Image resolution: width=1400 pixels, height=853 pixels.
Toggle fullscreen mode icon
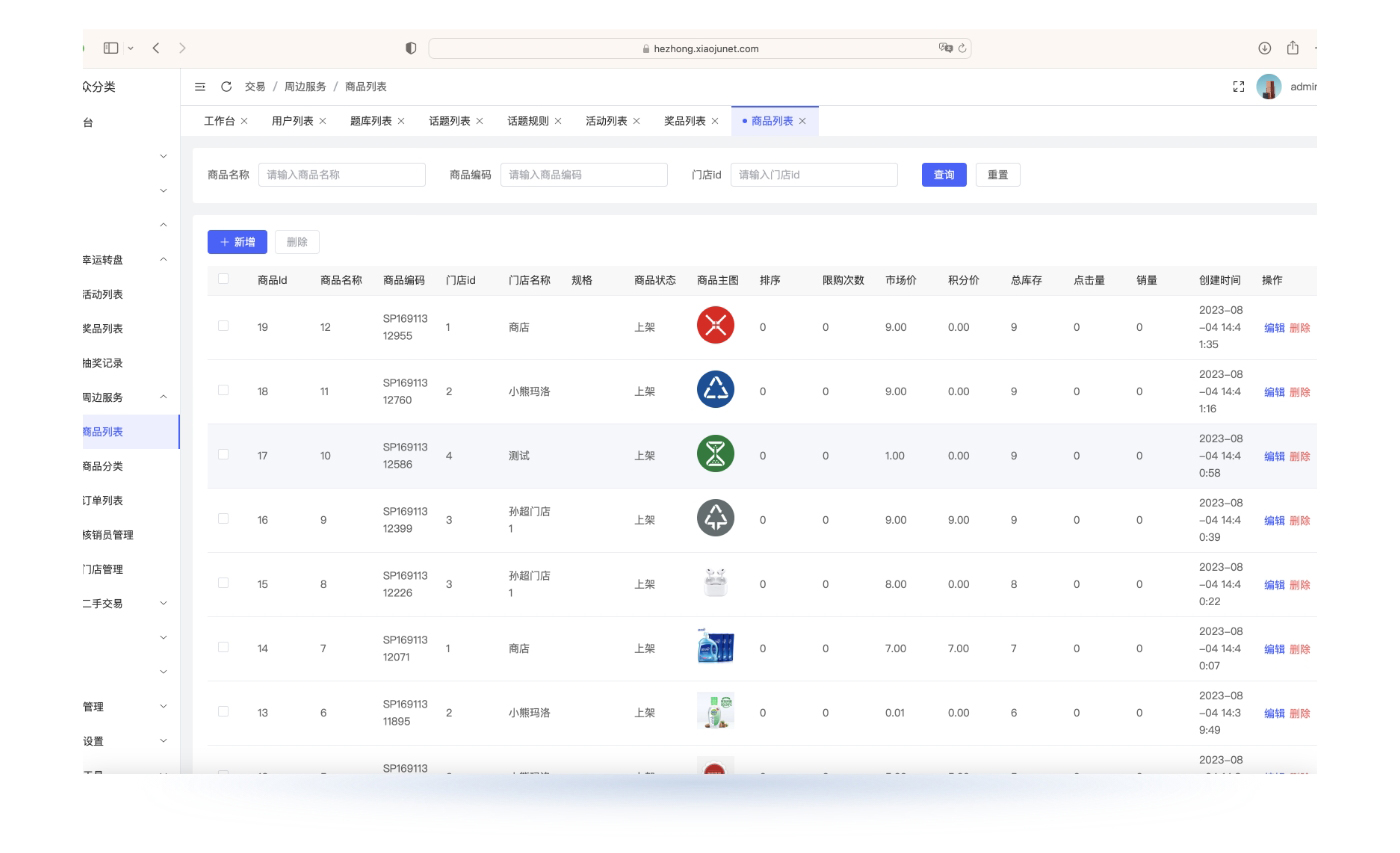(x=1239, y=87)
